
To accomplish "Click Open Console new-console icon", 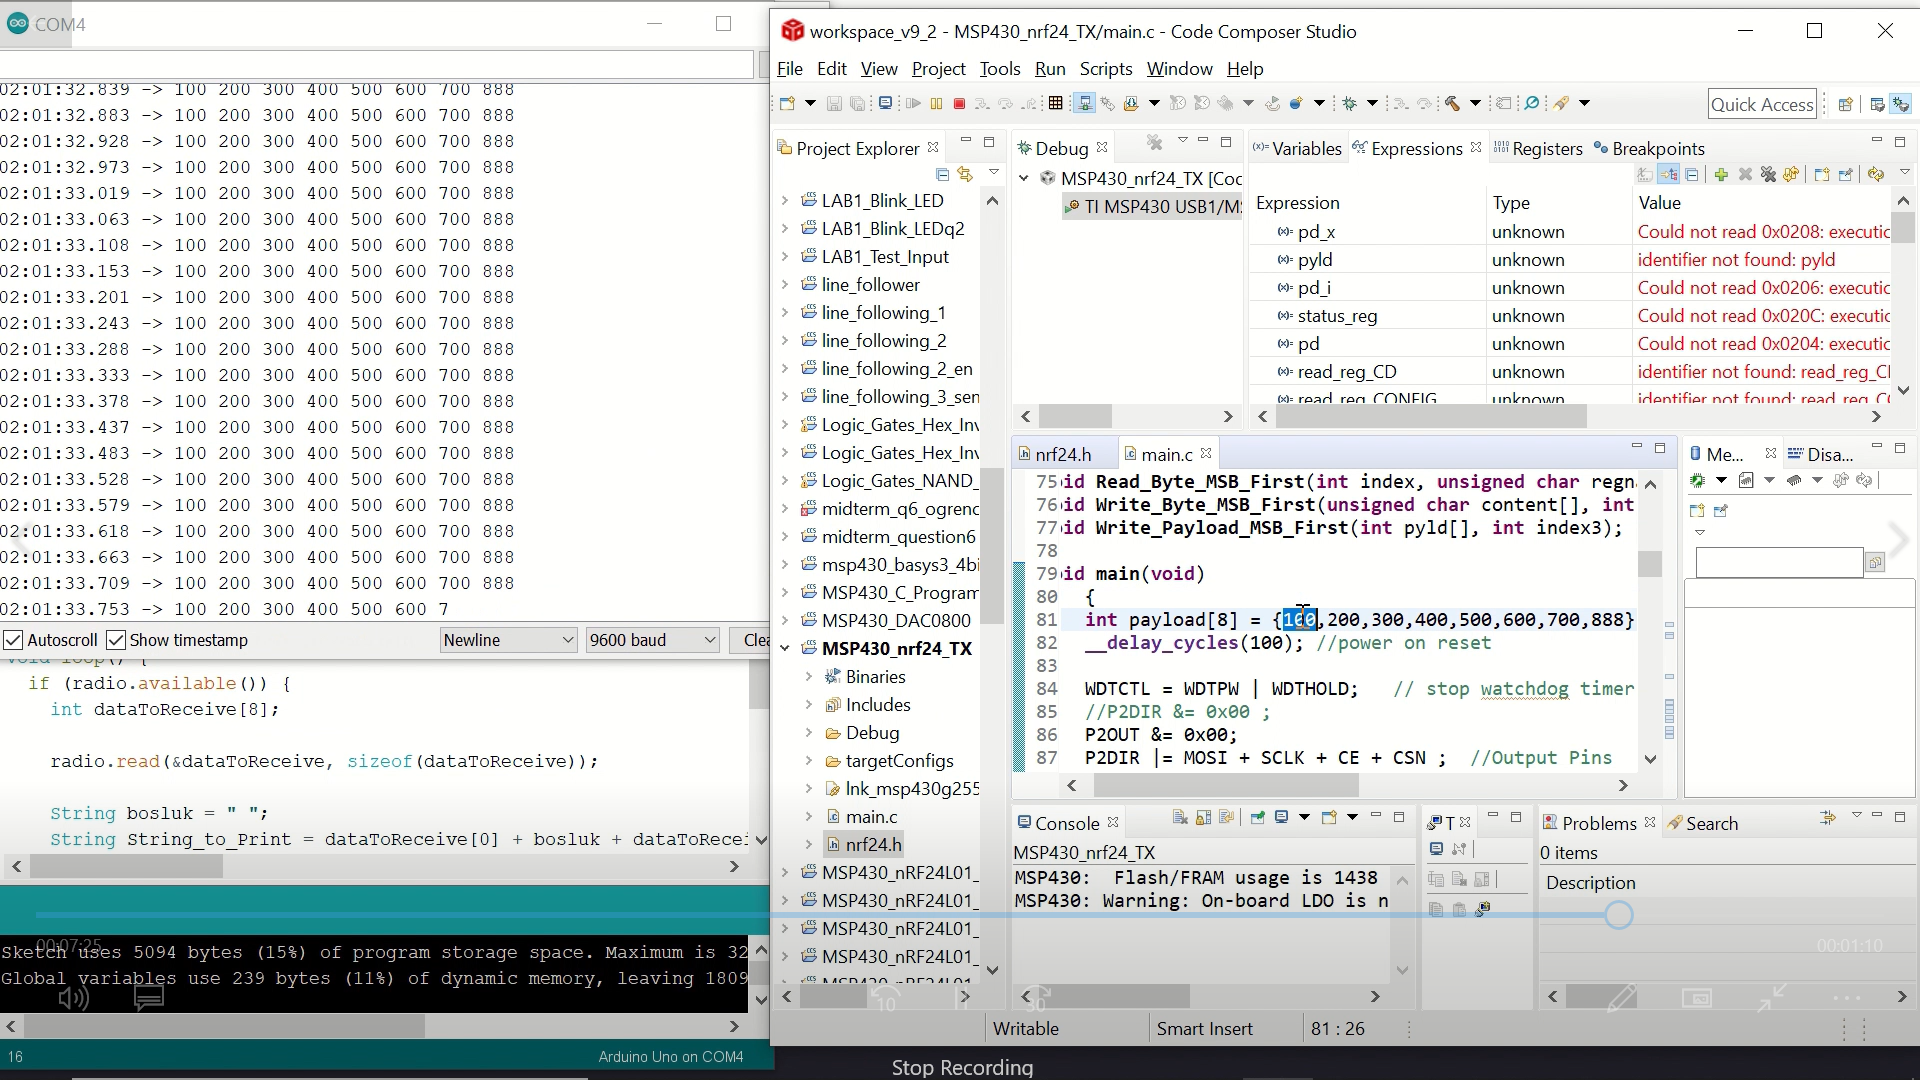I will tap(1329, 818).
